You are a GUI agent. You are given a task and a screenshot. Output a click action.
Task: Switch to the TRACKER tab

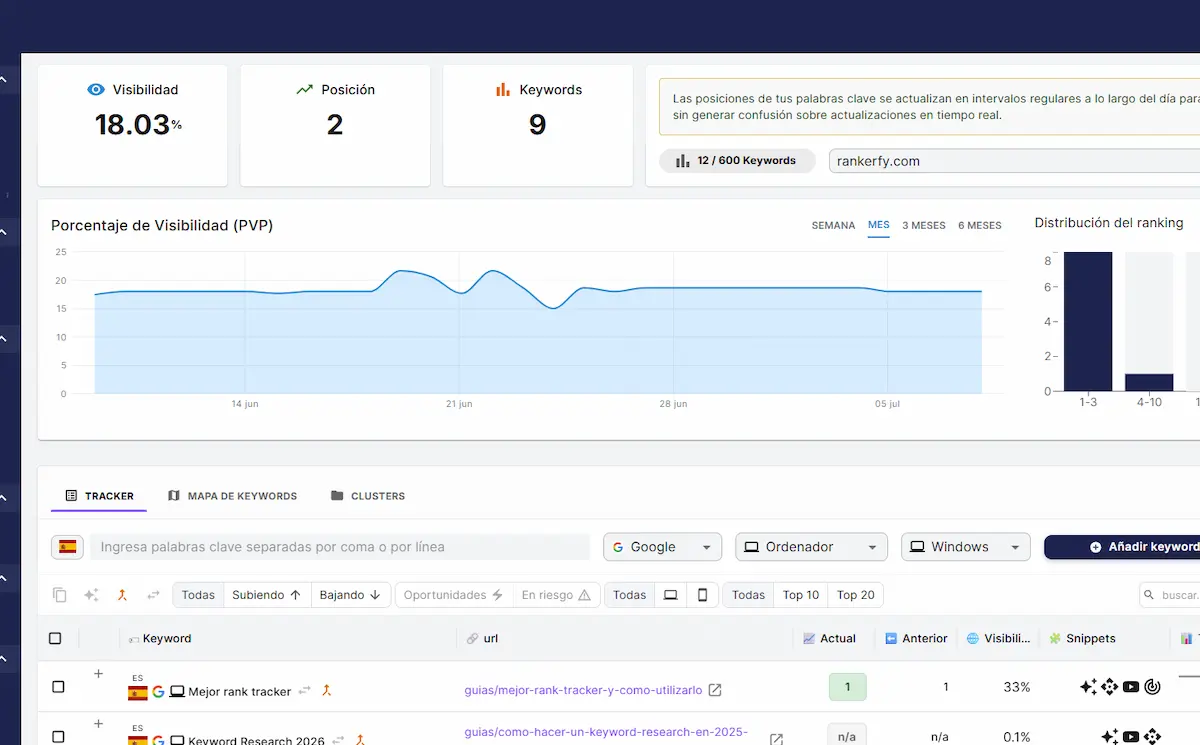99,496
